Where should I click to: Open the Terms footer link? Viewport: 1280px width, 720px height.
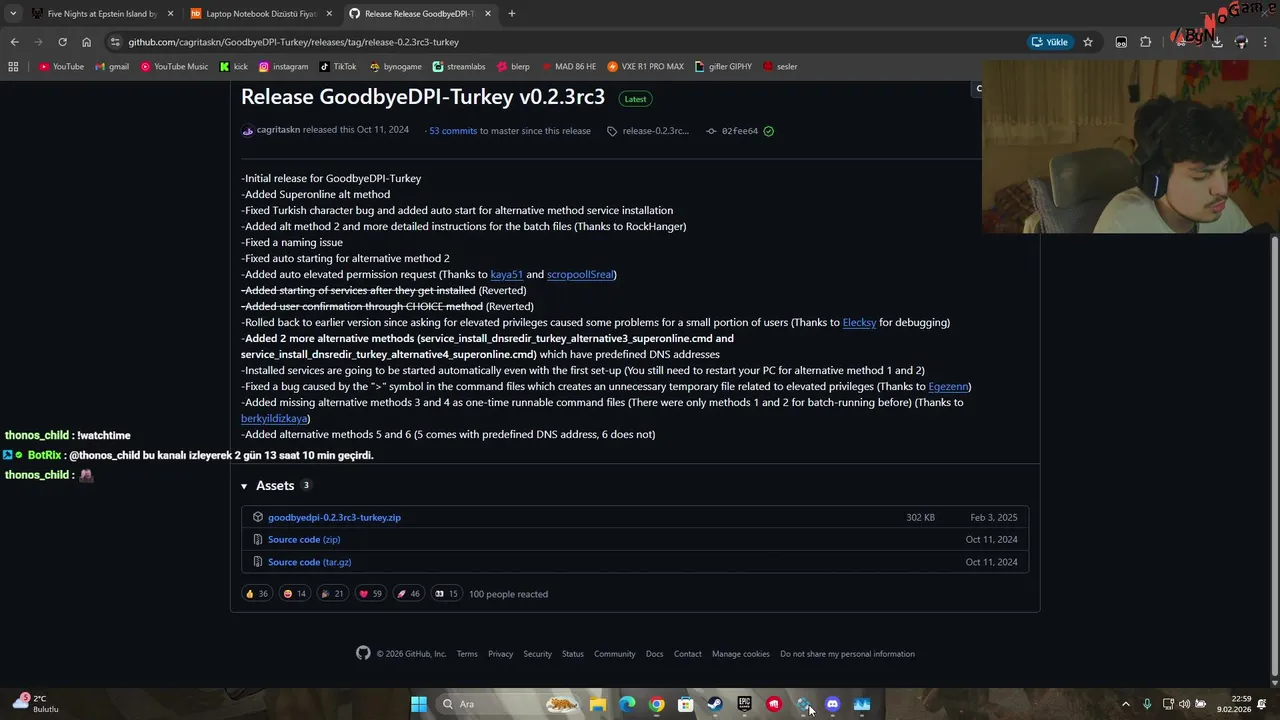[x=467, y=654]
